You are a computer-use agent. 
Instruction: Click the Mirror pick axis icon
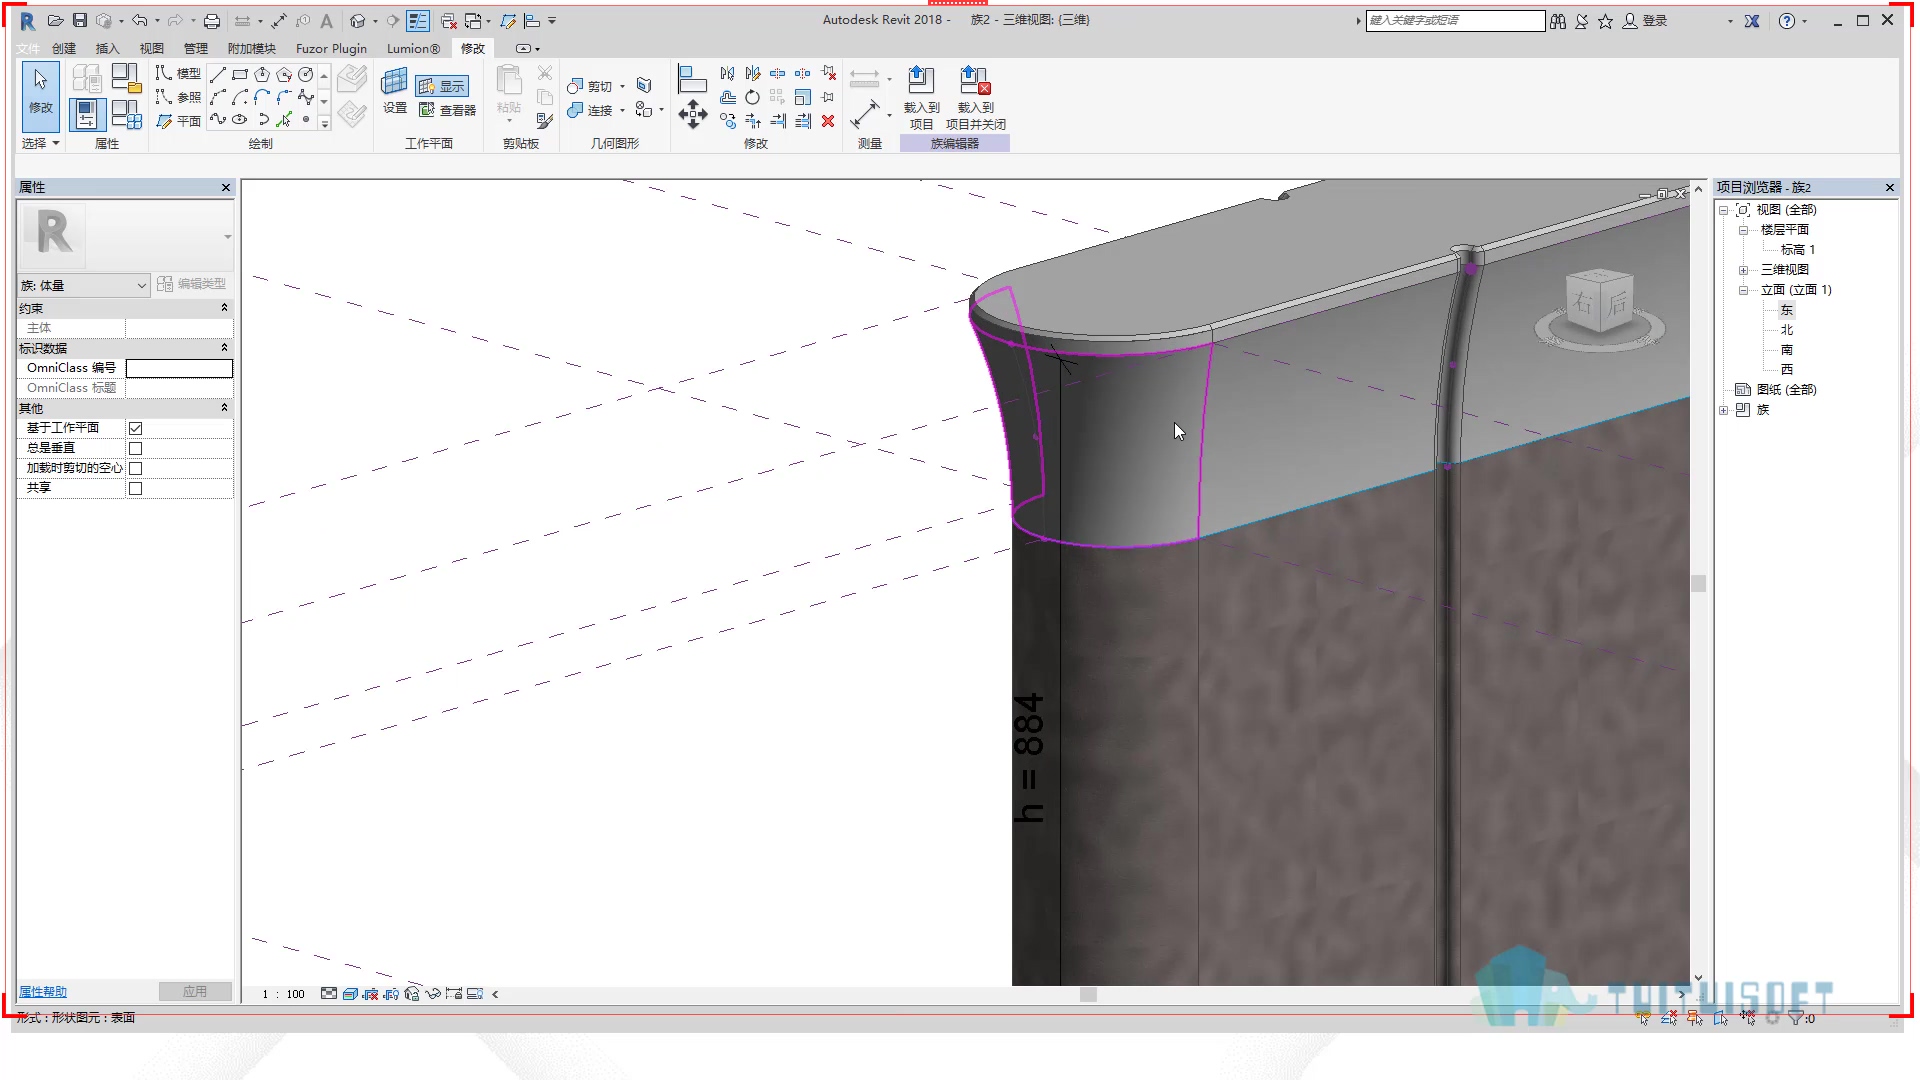pyautogui.click(x=727, y=73)
